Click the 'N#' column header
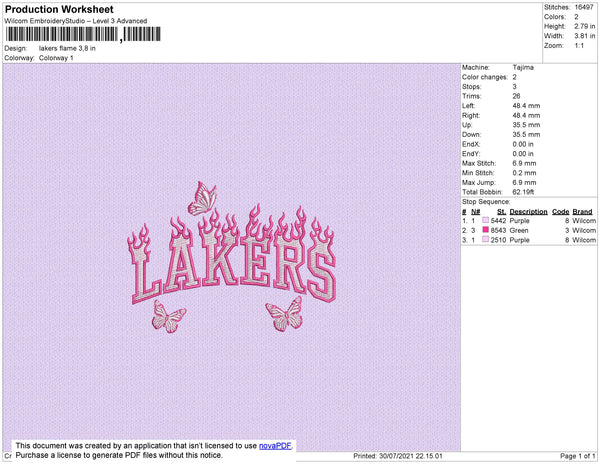 [x=475, y=212]
